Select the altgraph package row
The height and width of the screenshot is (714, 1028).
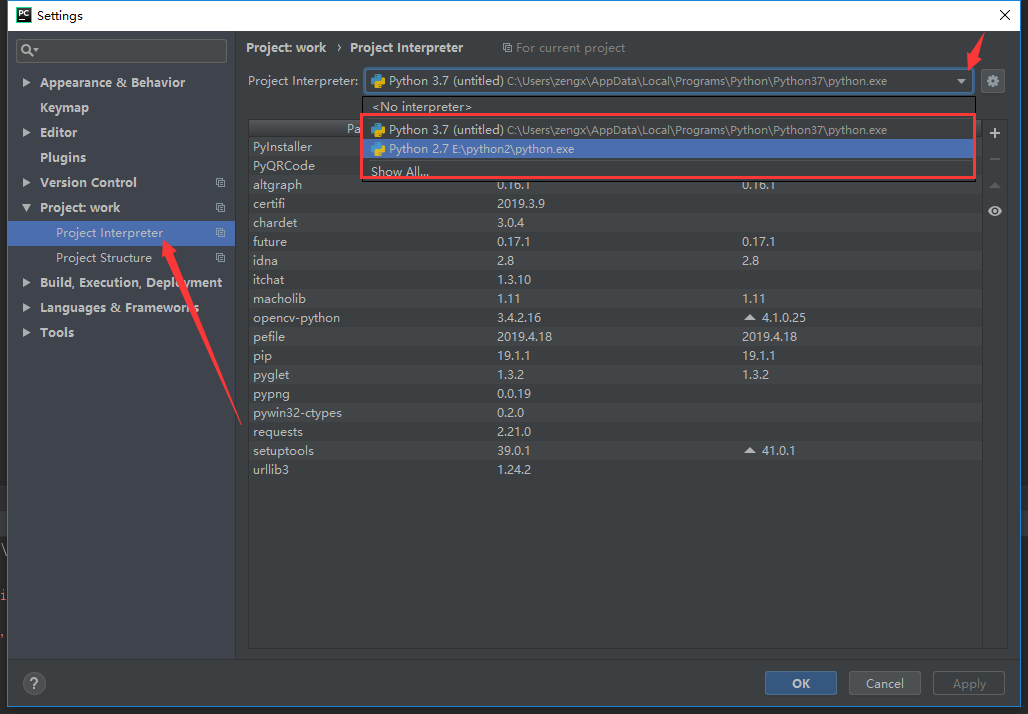pyautogui.click(x=615, y=185)
